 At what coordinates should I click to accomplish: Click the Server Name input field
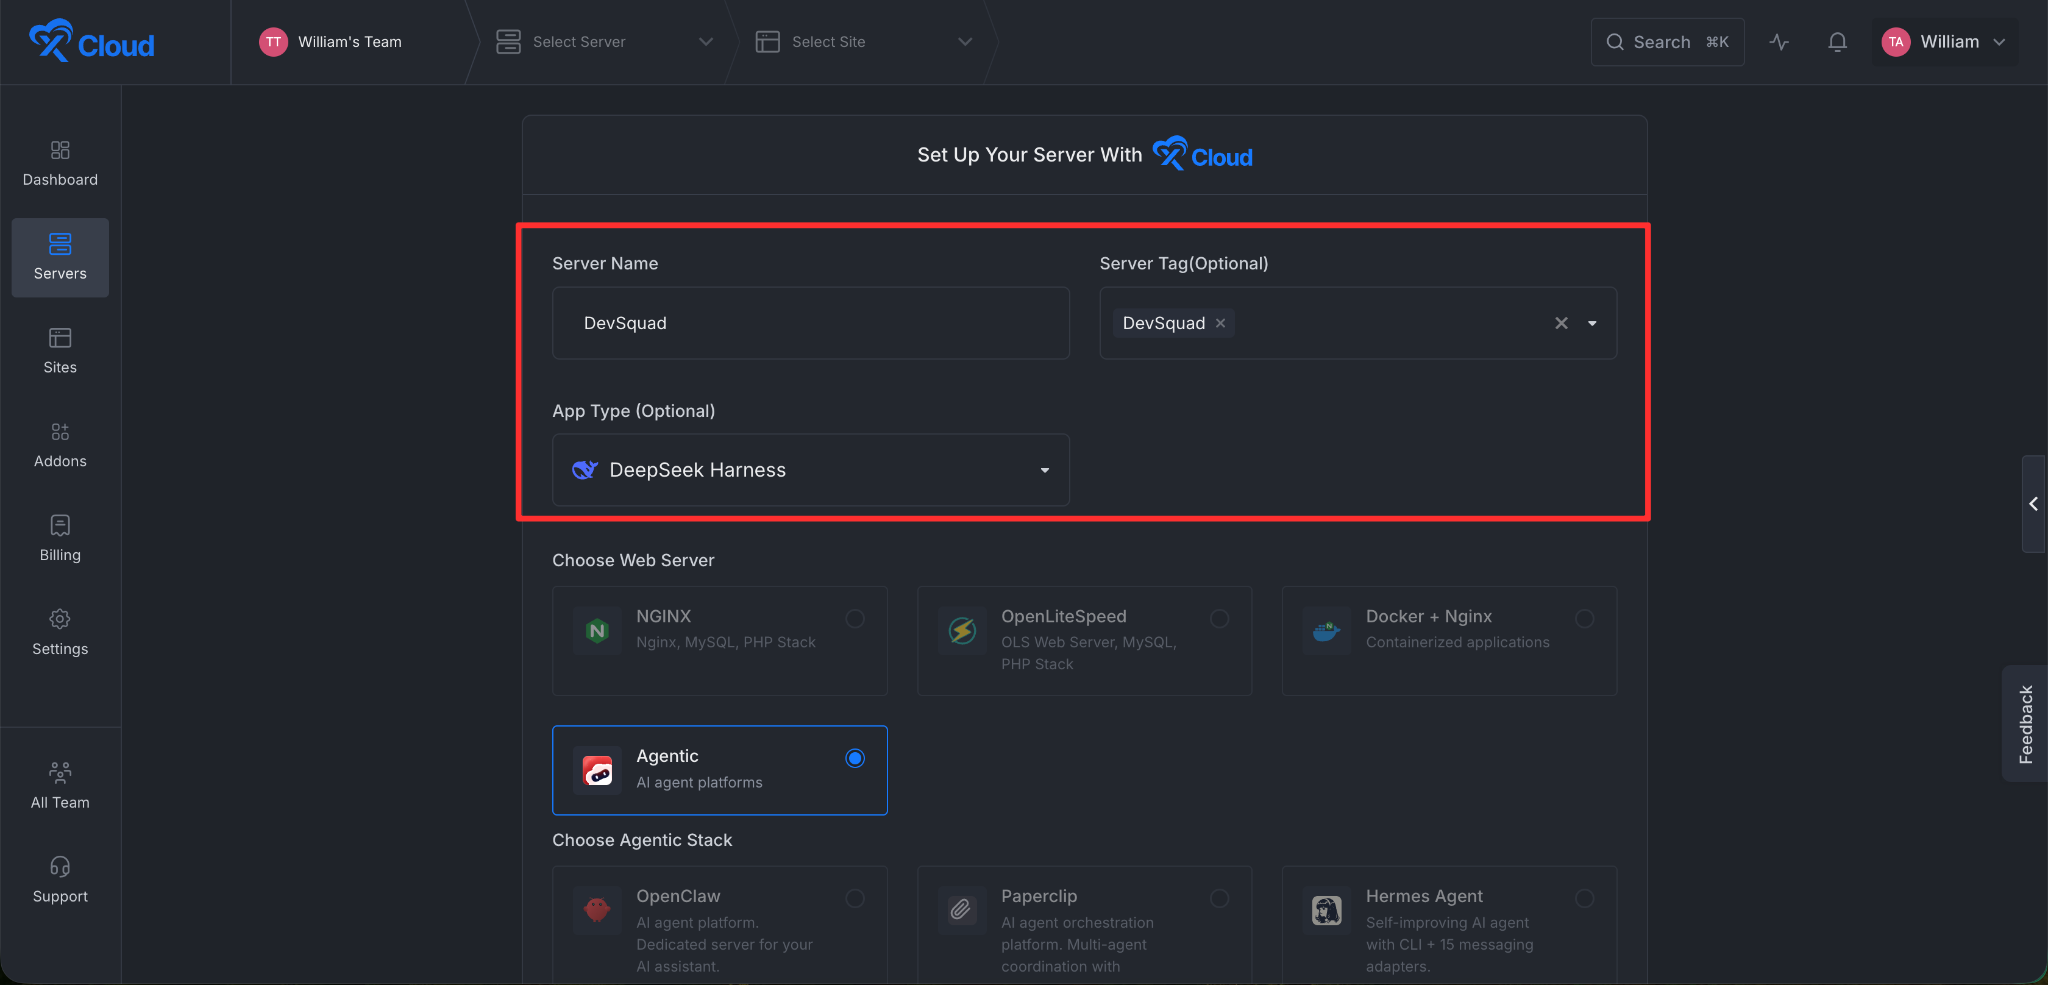811,323
